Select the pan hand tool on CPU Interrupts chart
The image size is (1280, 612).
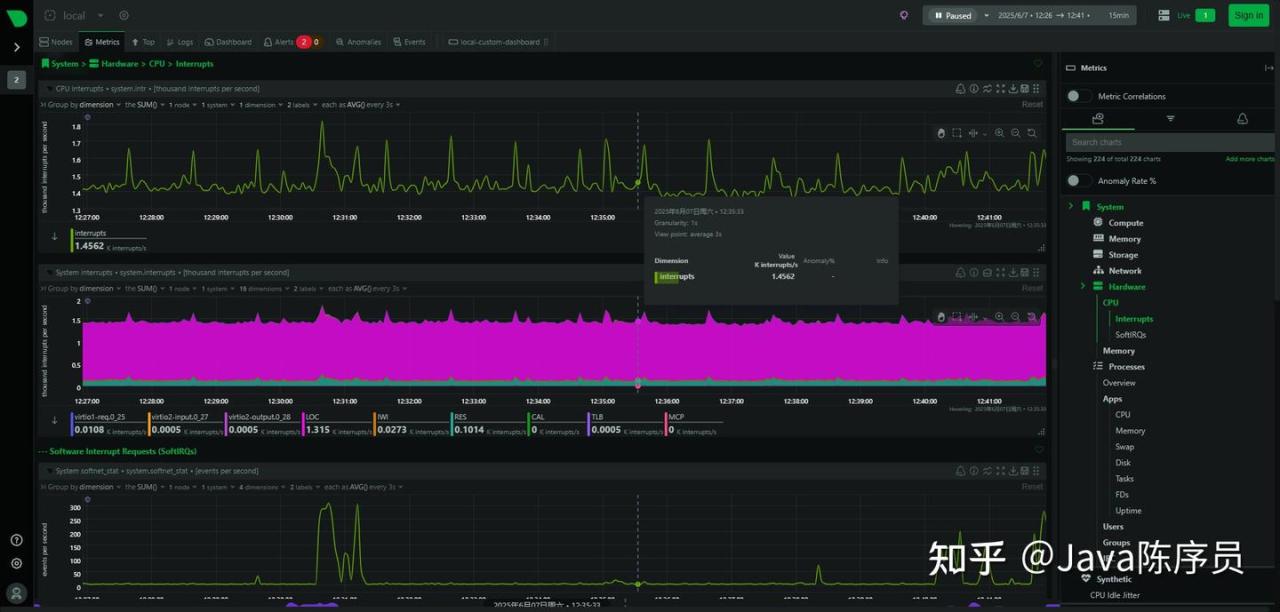pos(941,133)
